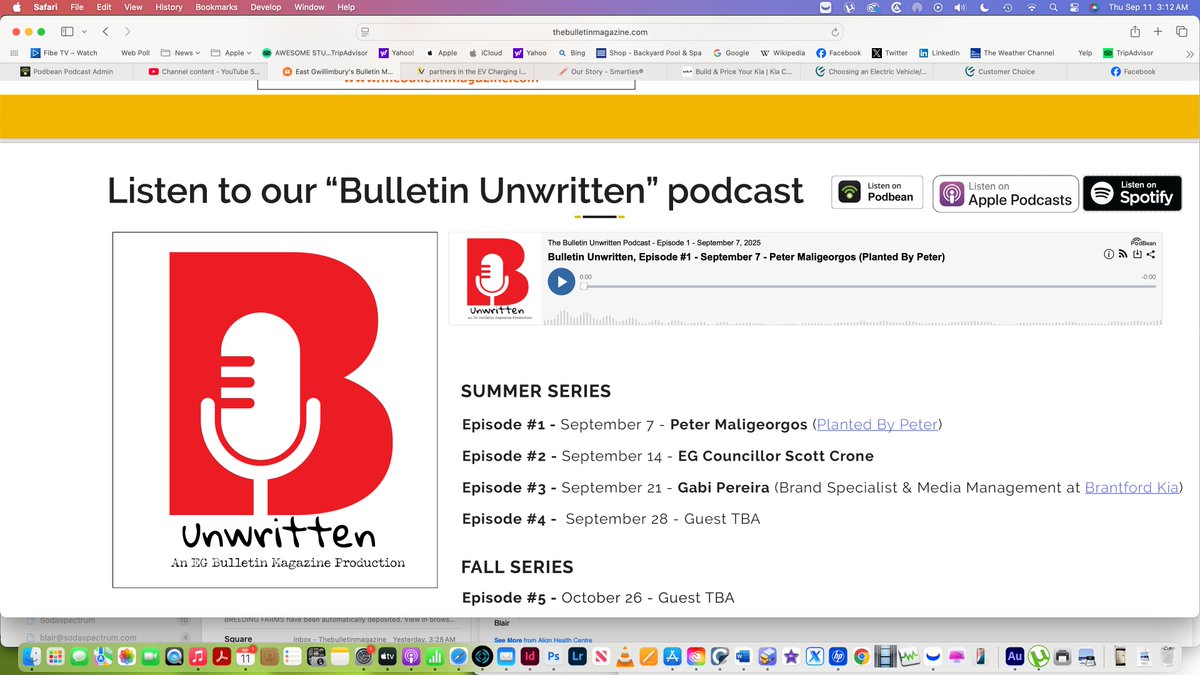1200x675 pixels.
Task: Click the podcast RSS feed icon
Action: [x=1123, y=254]
